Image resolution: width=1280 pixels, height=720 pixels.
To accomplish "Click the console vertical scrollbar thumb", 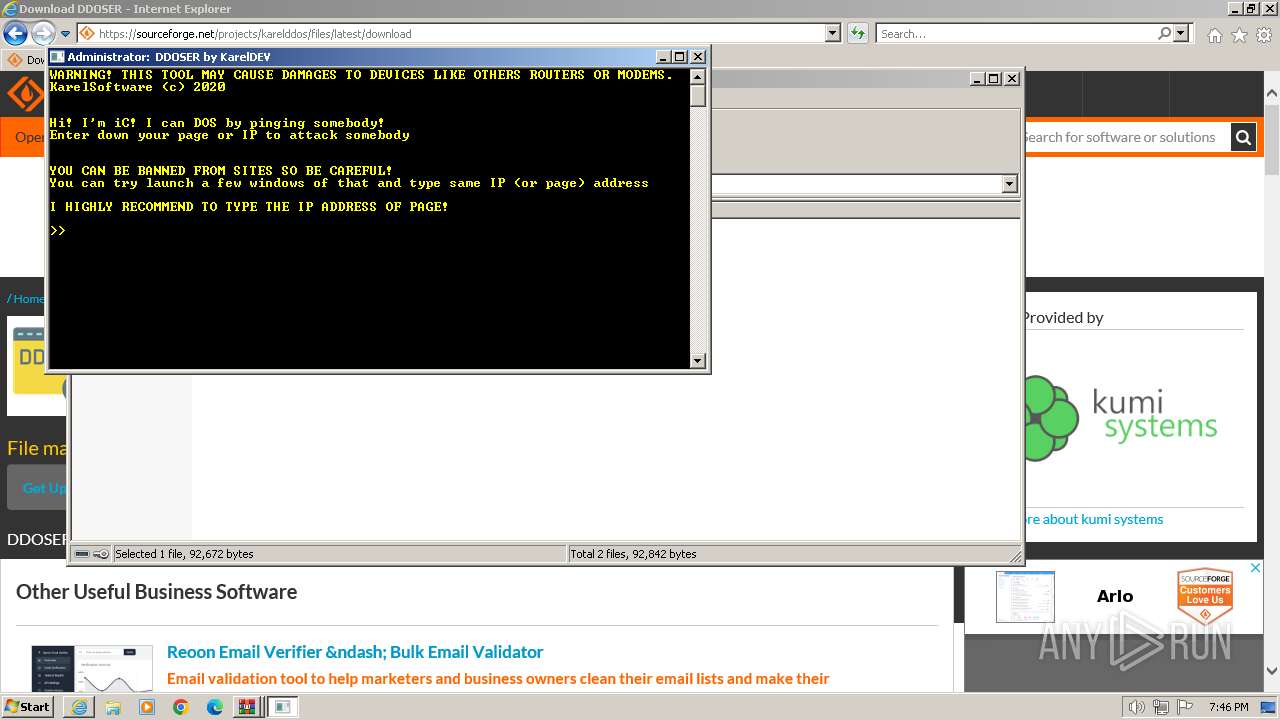I will 698,95.
